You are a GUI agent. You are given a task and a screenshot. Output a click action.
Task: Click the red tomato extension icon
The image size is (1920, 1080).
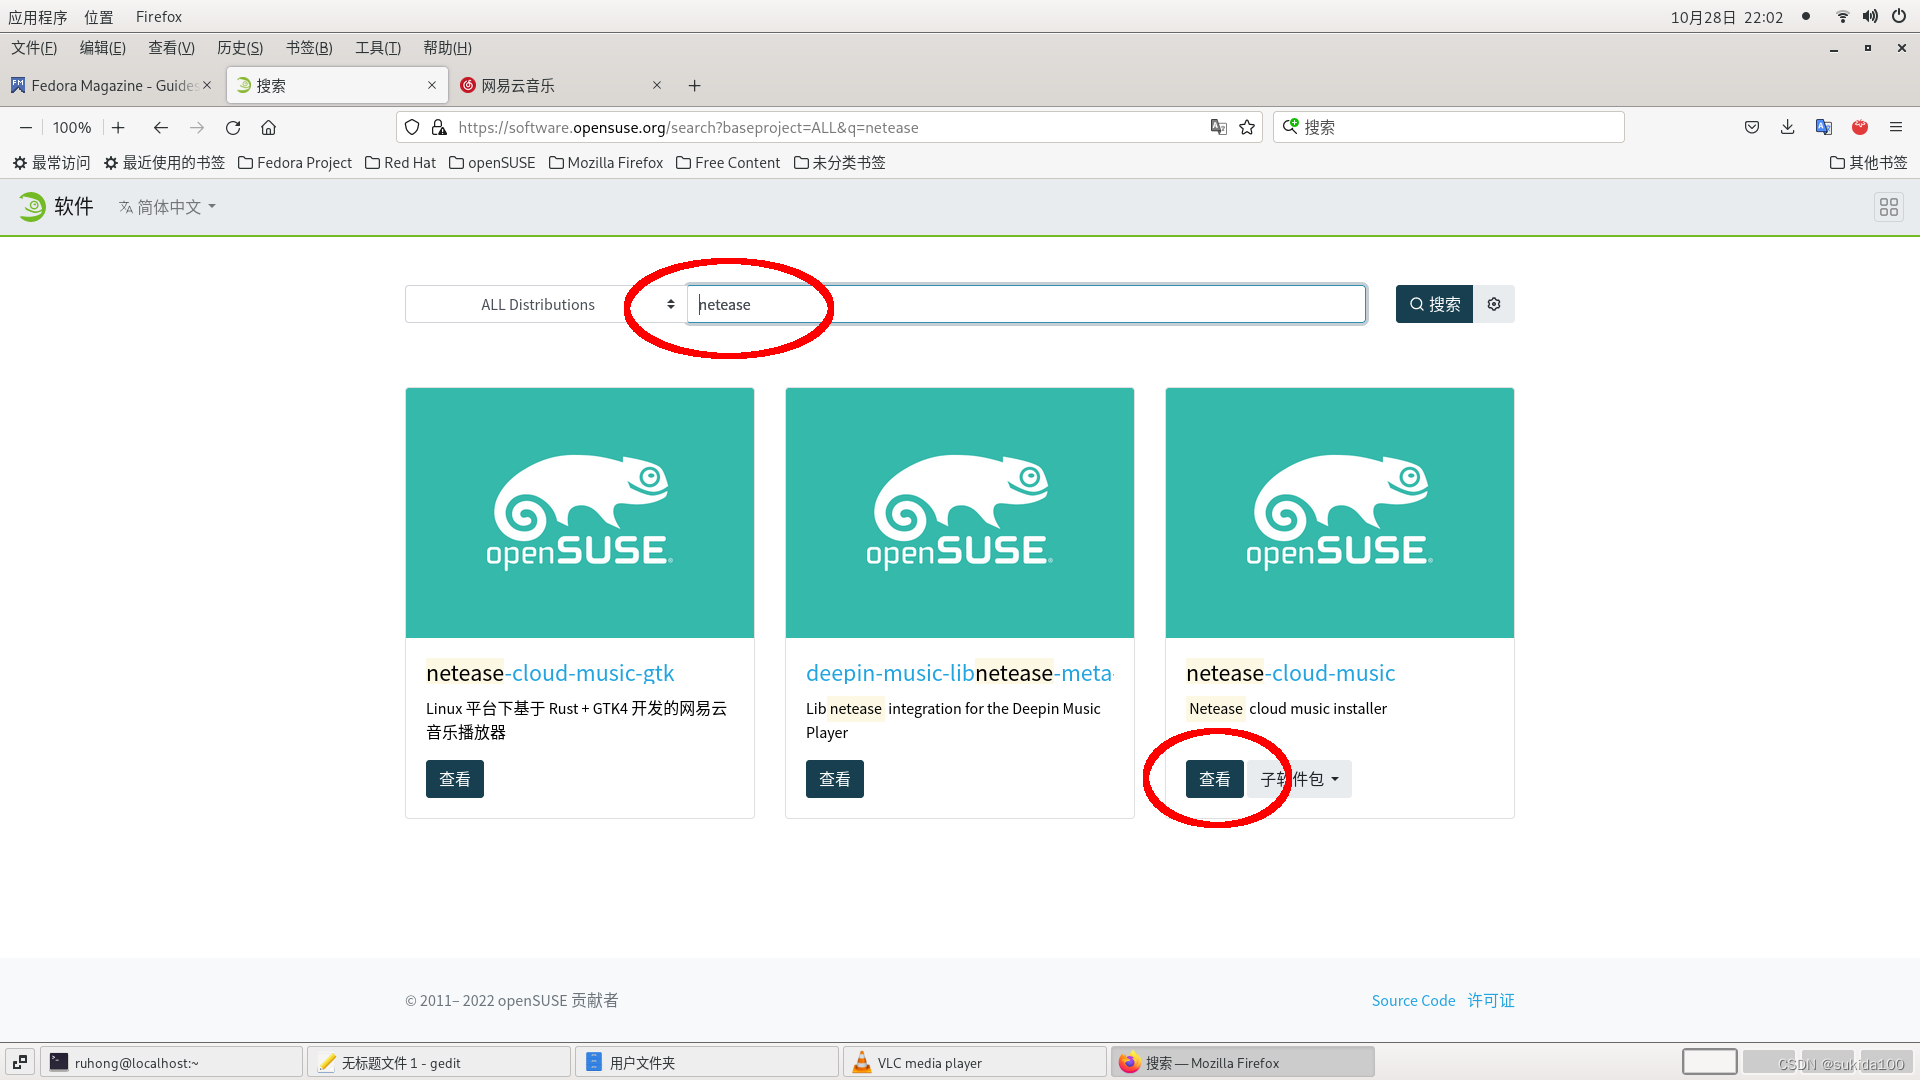pos(1860,127)
